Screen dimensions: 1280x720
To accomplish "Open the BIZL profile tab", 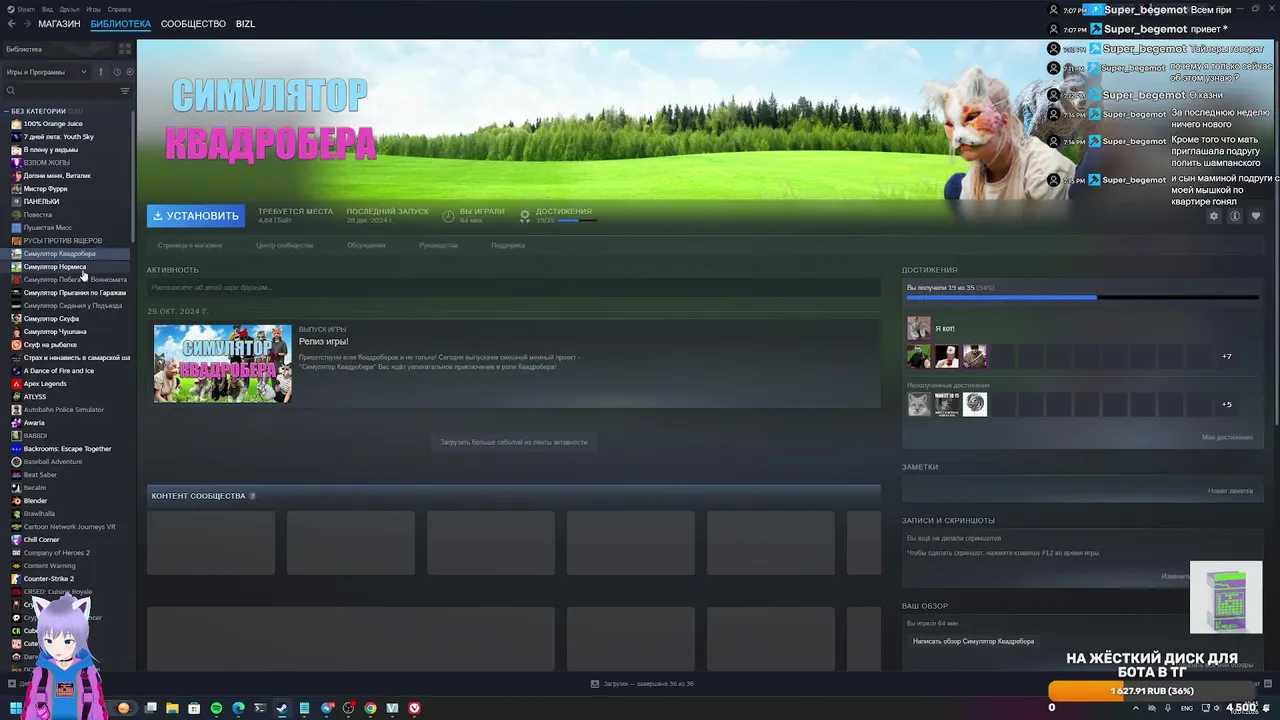I will pos(245,24).
